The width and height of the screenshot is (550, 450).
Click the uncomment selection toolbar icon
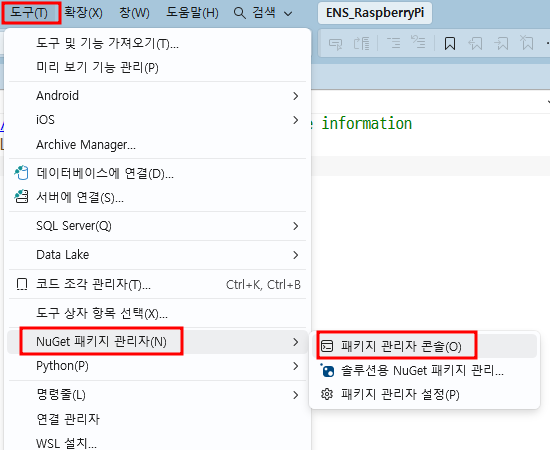[x=362, y=43]
